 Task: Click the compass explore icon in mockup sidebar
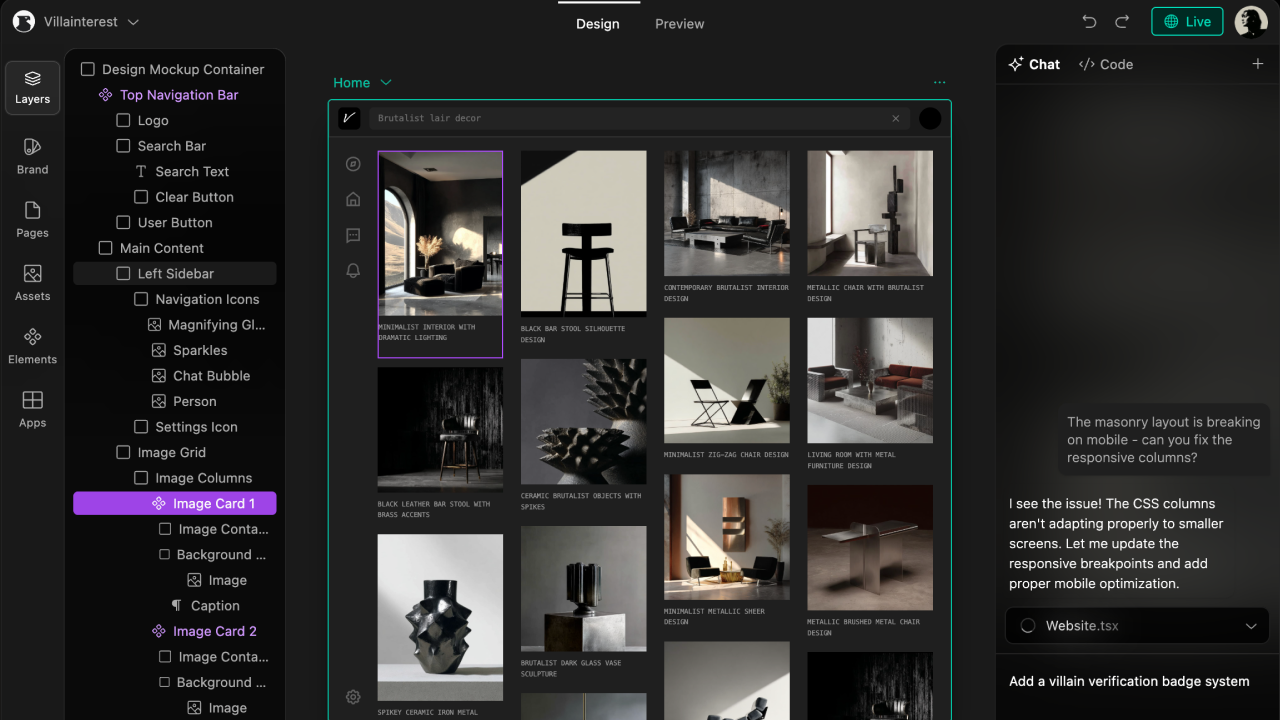(353, 164)
